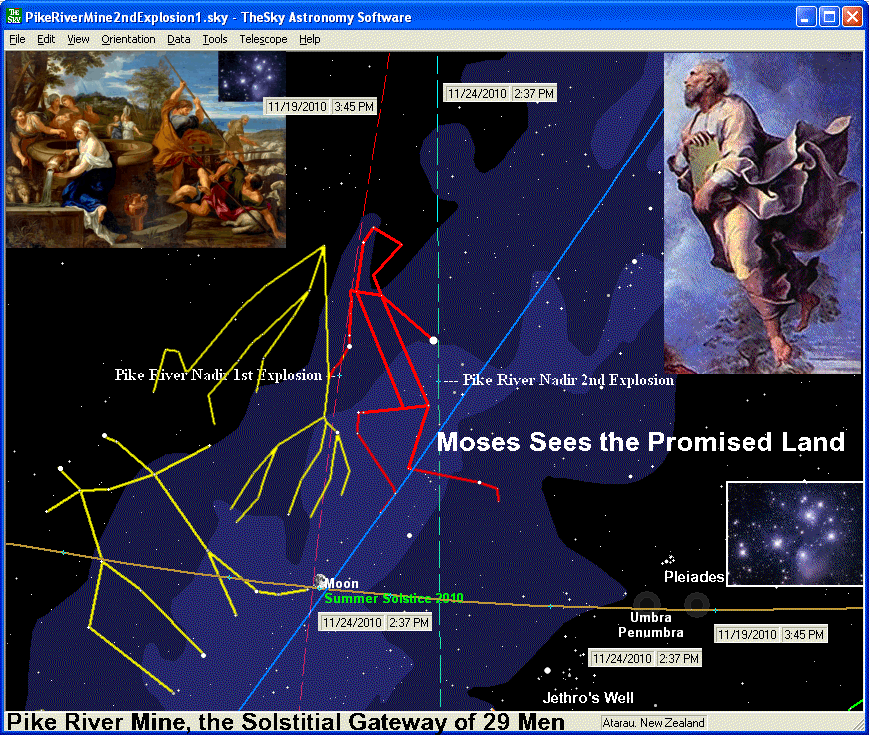
Task: Open the Telescope menu
Action: click(263, 39)
